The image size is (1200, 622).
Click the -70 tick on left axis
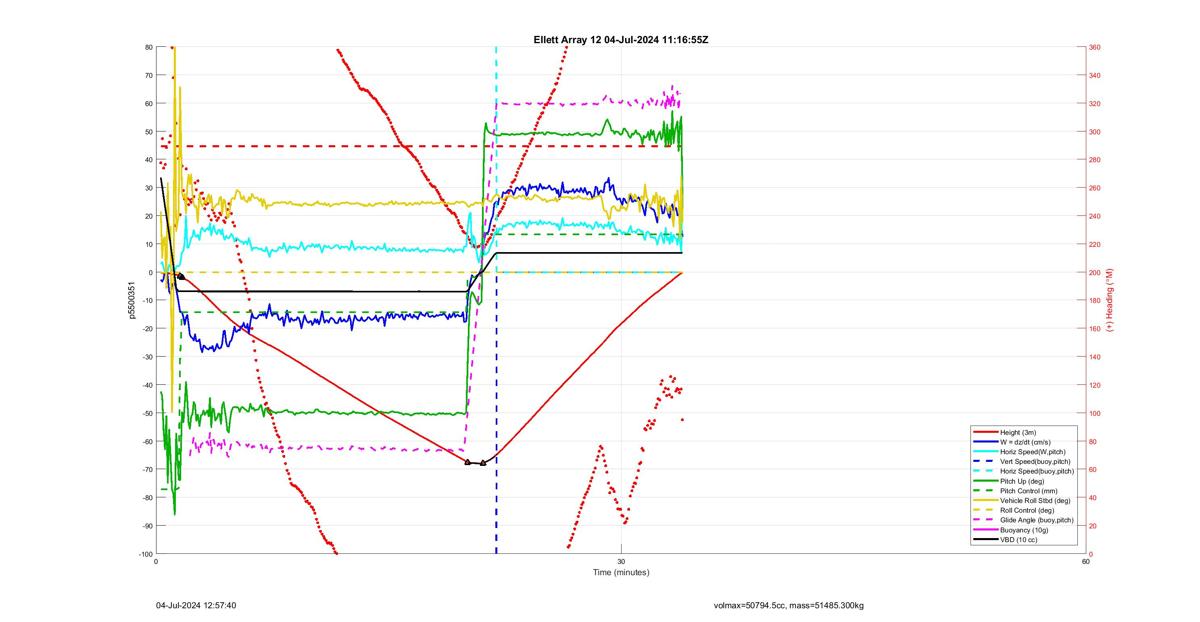click(147, 469)
